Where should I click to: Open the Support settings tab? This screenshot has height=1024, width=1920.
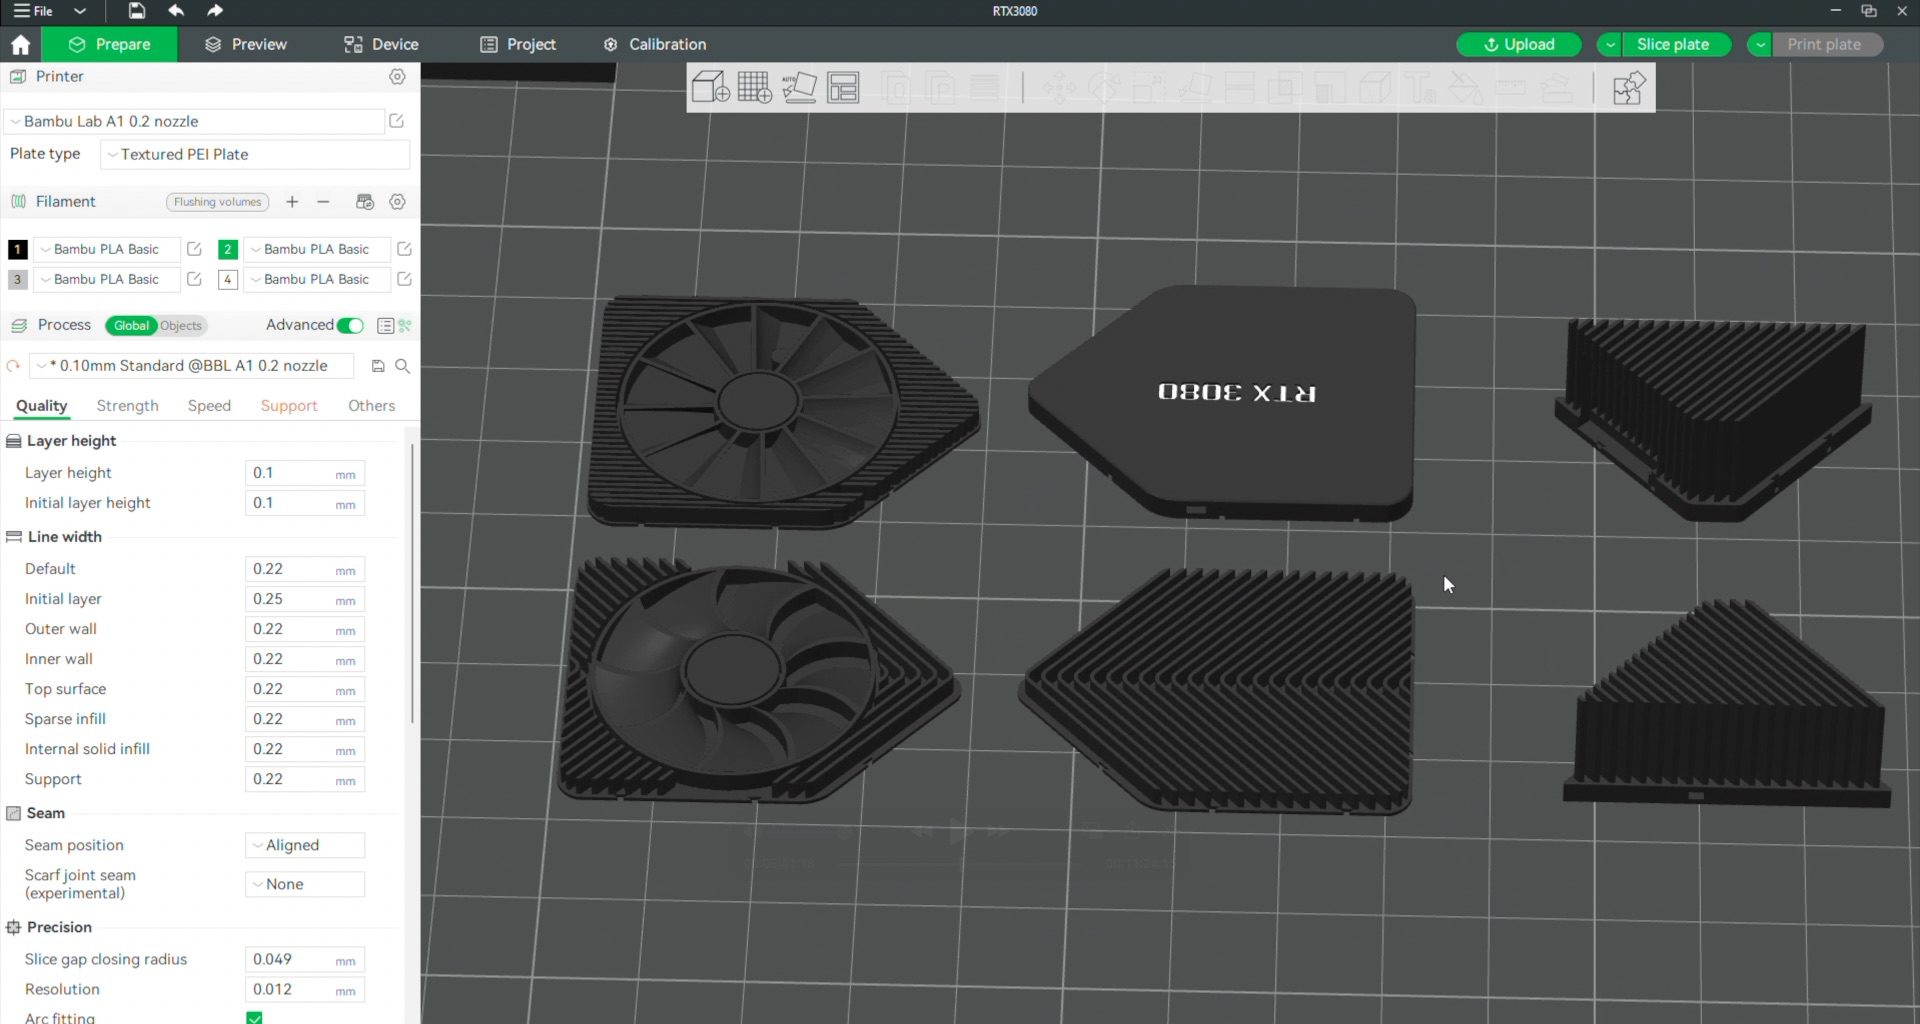(x=289, y=406)
